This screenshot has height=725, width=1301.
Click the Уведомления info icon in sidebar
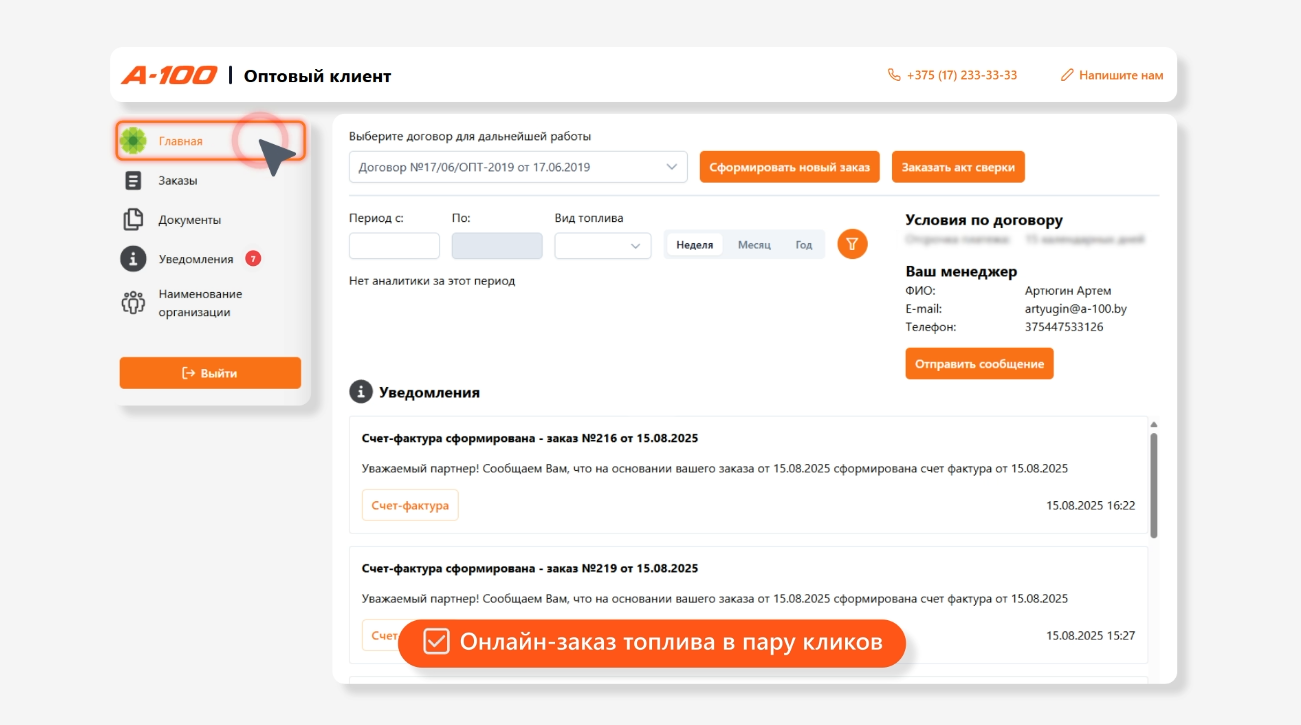click(133, 259)
